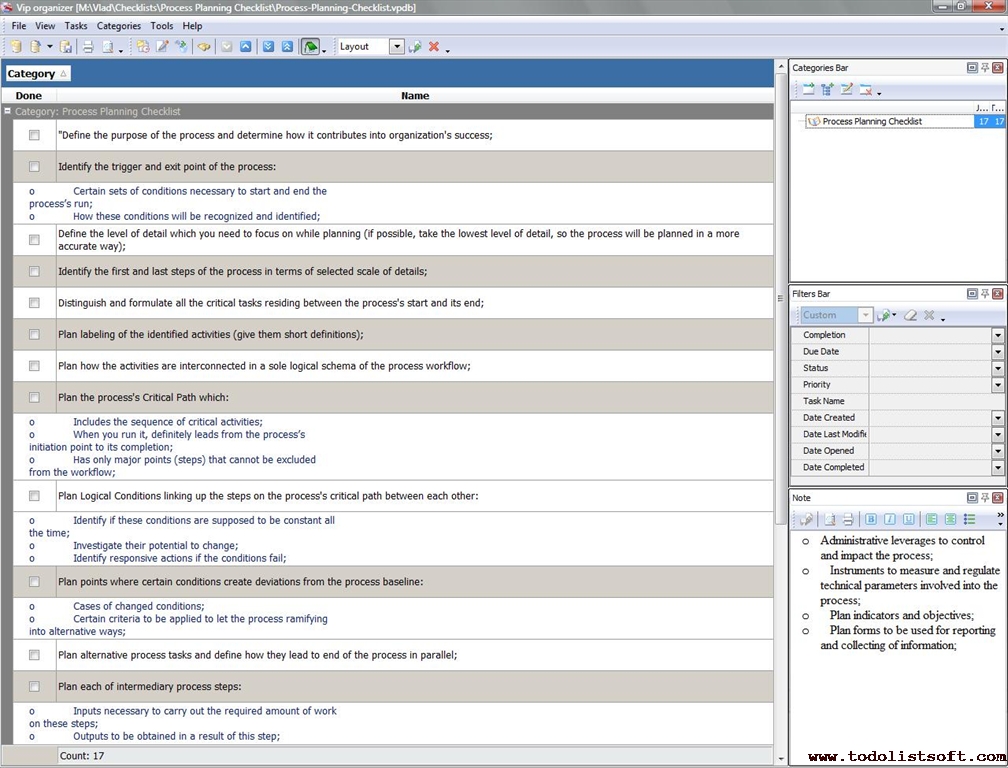Image resolution: width=1008 pixels, height=768 pixels.
Task: Tick checkbox for 'Plan each of intermediary process steps'
Action: (x=34, y=687)
